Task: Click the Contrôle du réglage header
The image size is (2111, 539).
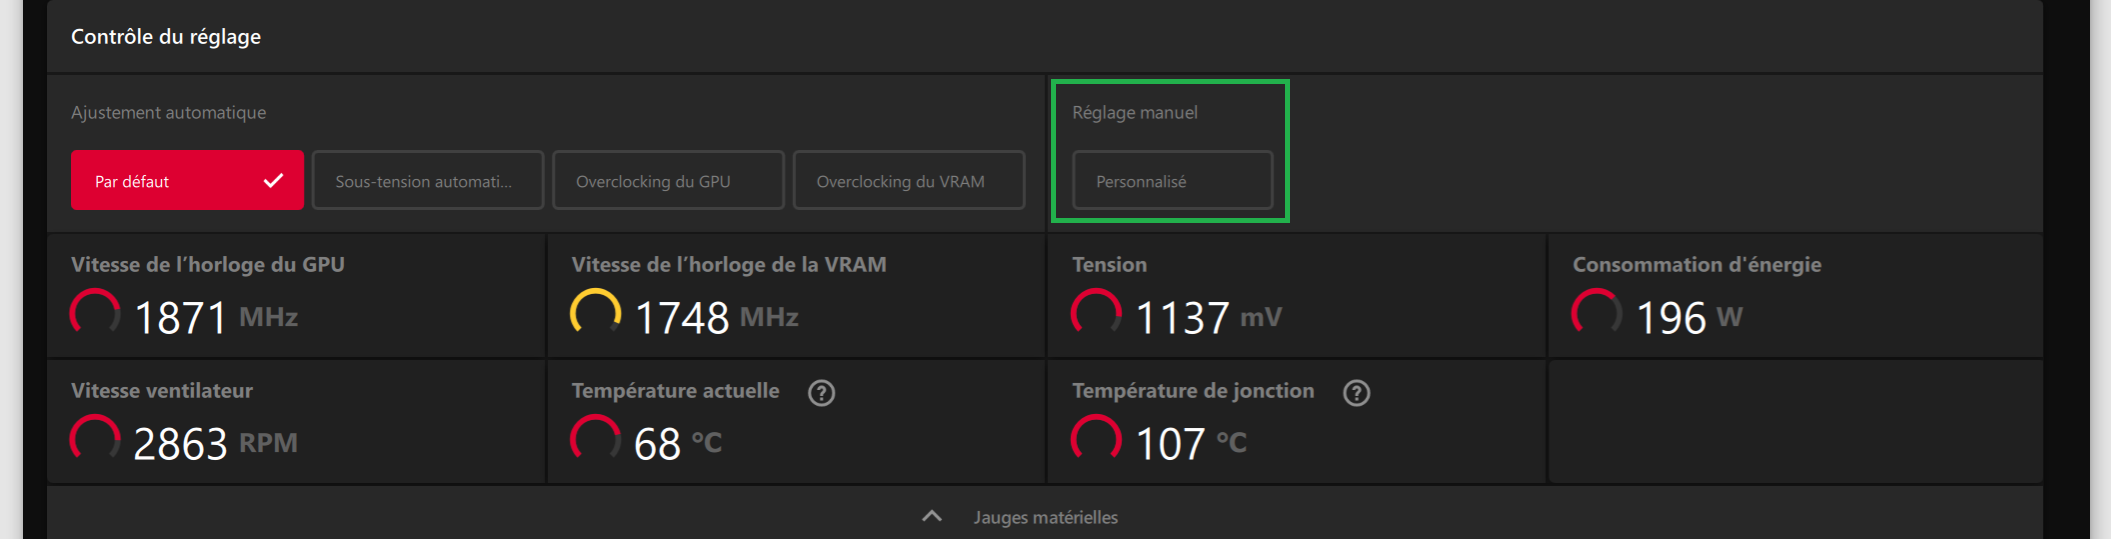Action: (x=166, y=37)
